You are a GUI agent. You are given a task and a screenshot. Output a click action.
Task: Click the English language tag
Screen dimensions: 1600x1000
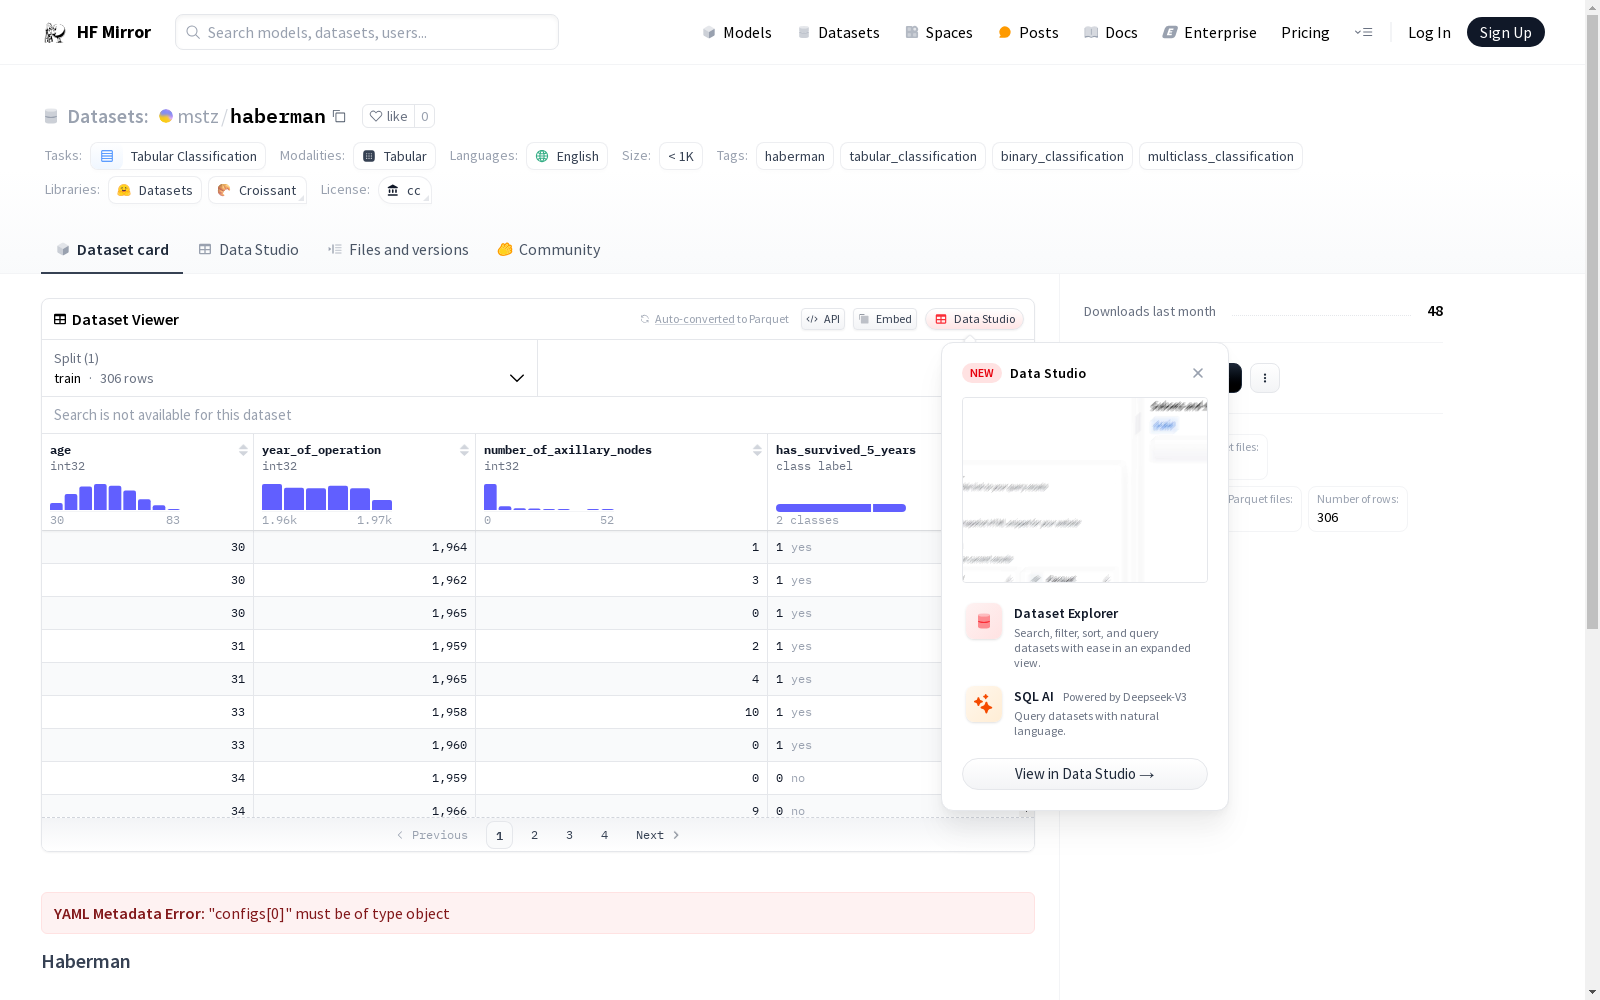[x=567, y=156]
